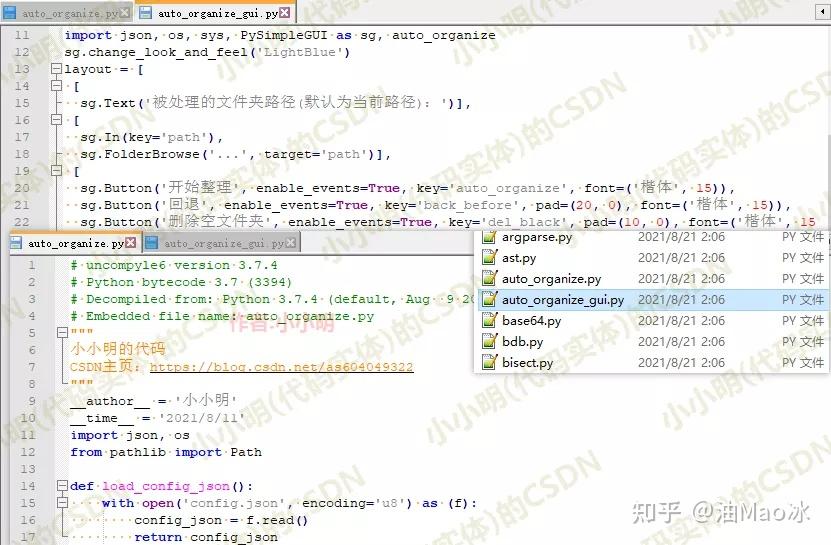This screenshot has width=831, height=545.
Task: Click the argparse.py file icon
Action: tap(489, 237)
